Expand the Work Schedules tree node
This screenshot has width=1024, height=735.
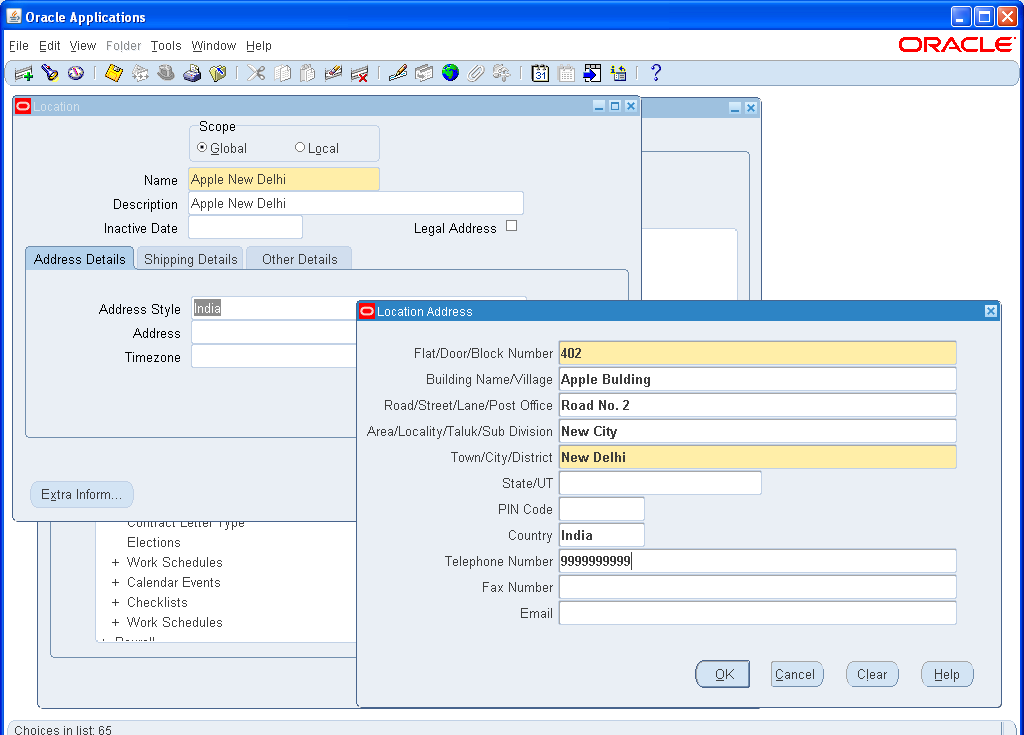tap(113, 562)
